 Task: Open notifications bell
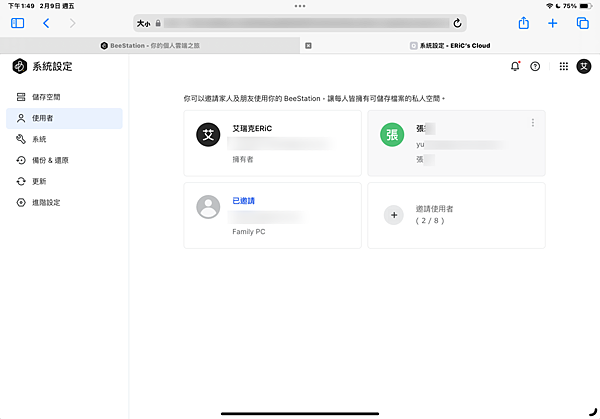click(x=515, y=66)
